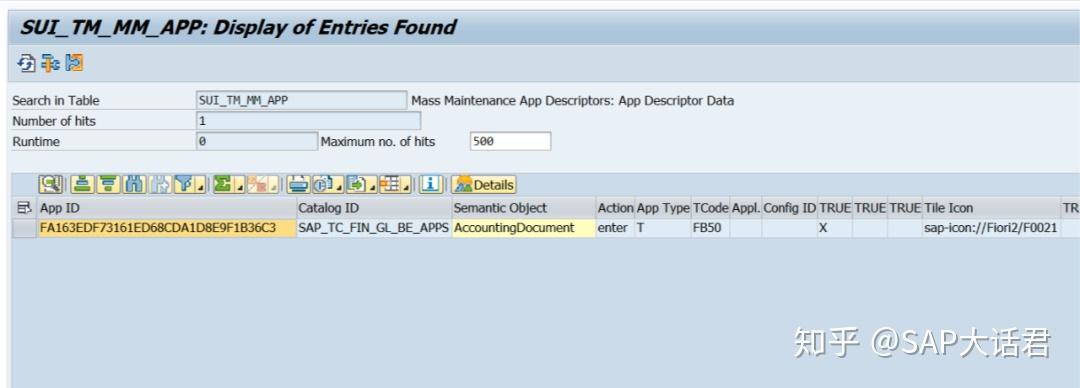1080x388 pixels.
Task: Click the Runtime field showing 0
Action: coord(257,141)
